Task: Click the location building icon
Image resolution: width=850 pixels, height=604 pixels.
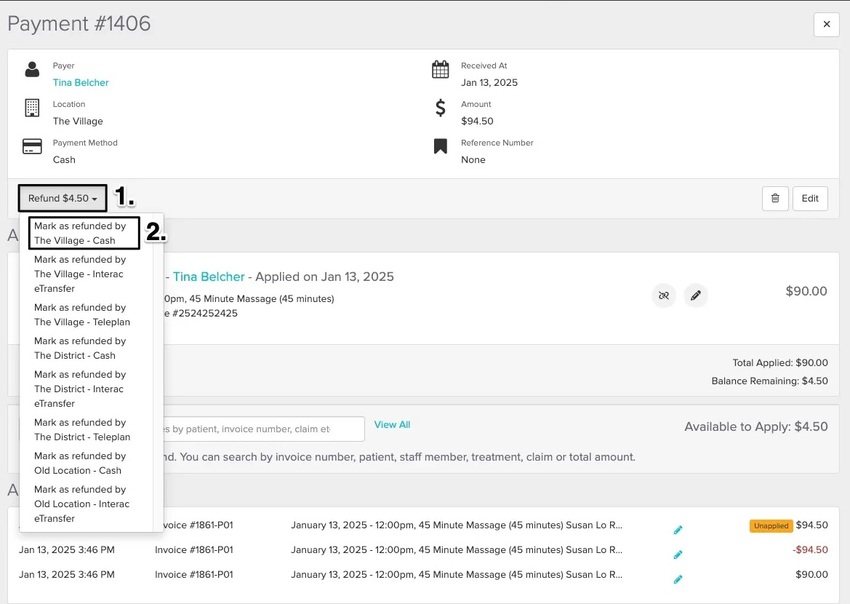Action: (32, 108)
